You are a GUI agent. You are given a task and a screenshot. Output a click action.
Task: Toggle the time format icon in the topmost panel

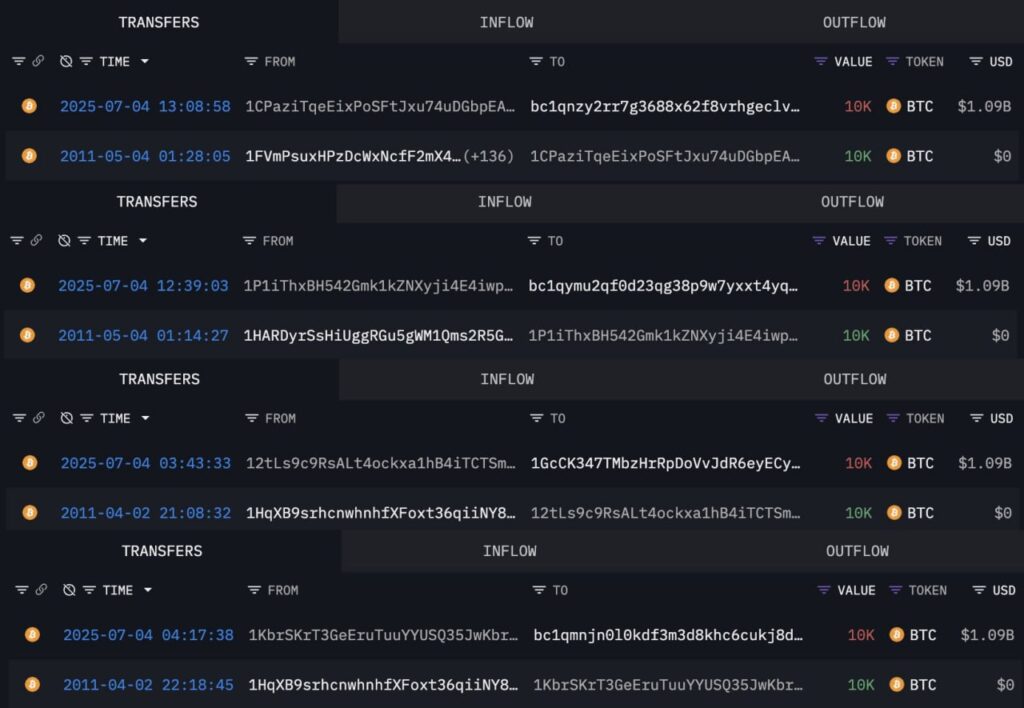tap(66, 61)
